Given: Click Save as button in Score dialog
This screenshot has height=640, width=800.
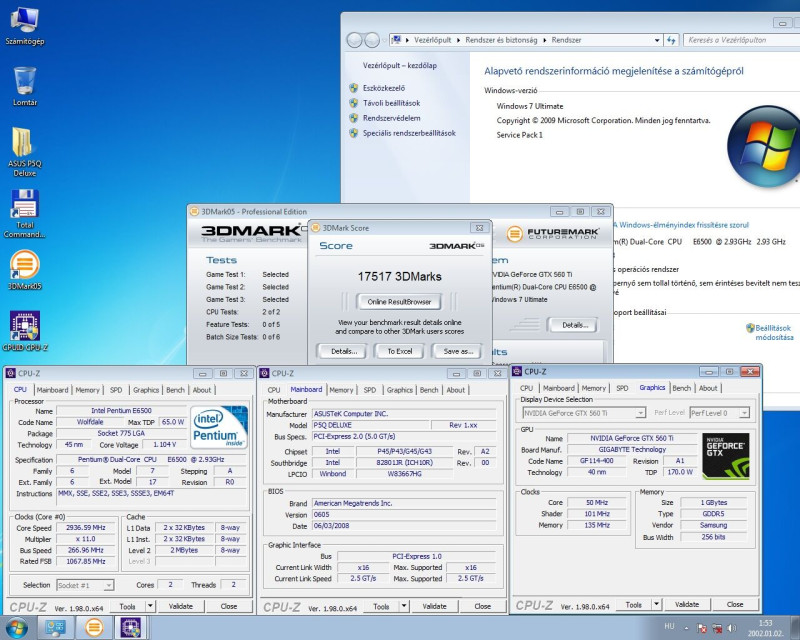Looking at the screenshot, I should [x=458, y=351].
